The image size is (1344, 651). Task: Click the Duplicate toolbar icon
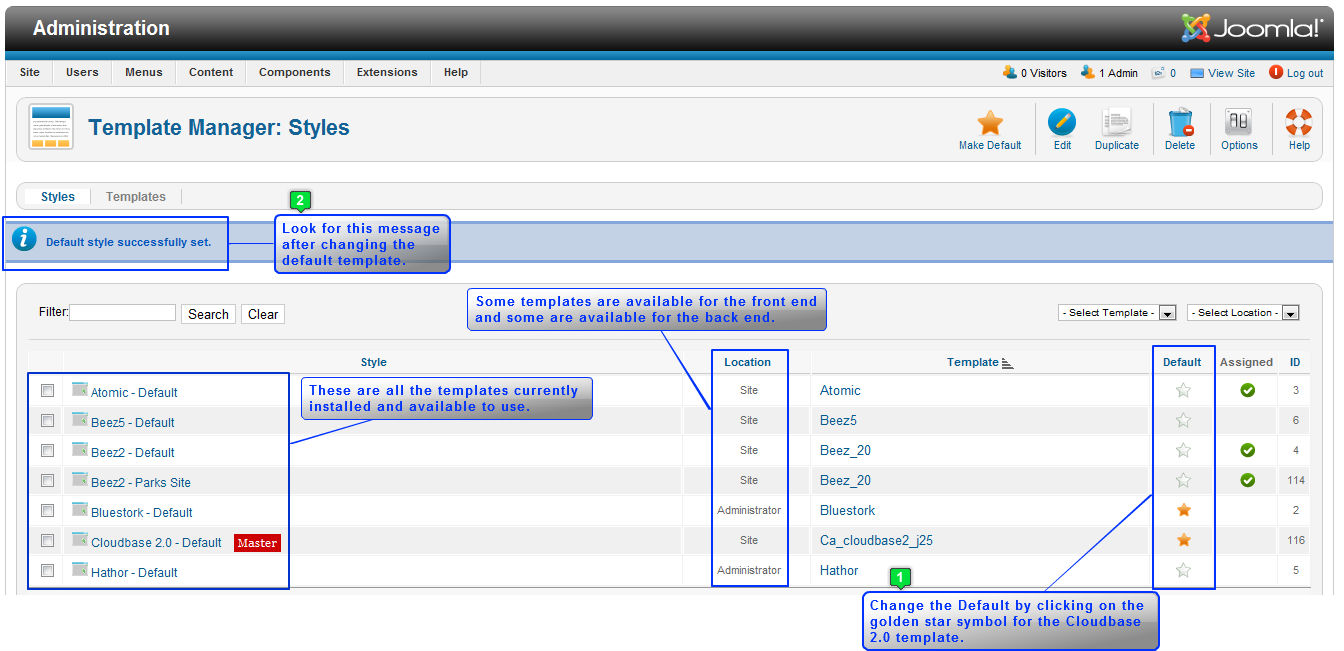(x=1116, y=123)
